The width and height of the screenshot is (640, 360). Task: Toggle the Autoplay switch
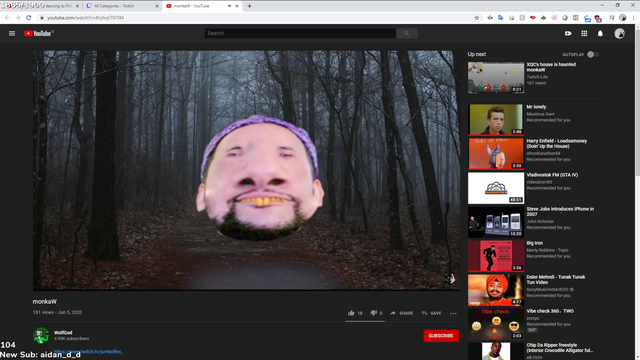[x=593, y=54]
